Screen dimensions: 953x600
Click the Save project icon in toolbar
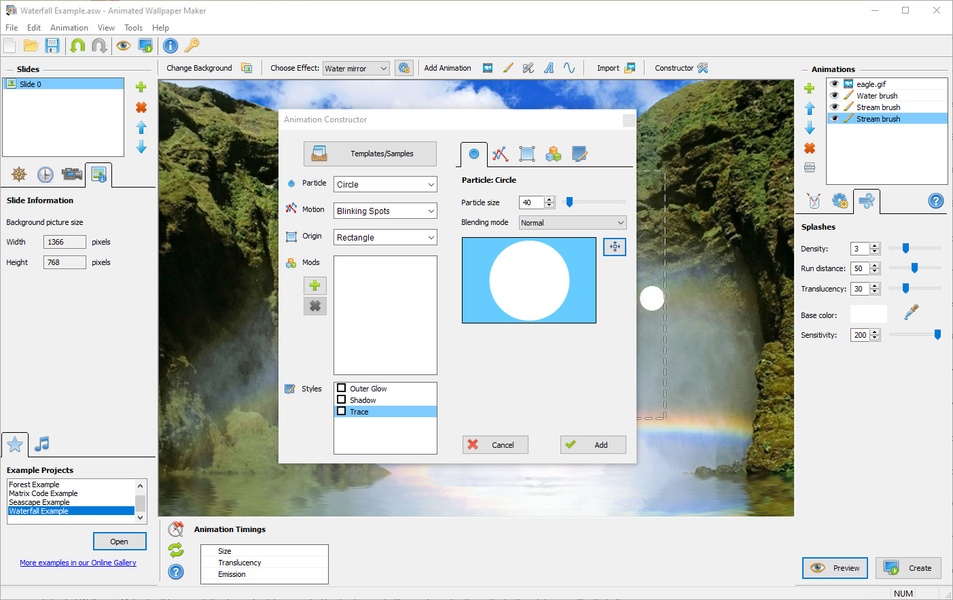point(52,46)
